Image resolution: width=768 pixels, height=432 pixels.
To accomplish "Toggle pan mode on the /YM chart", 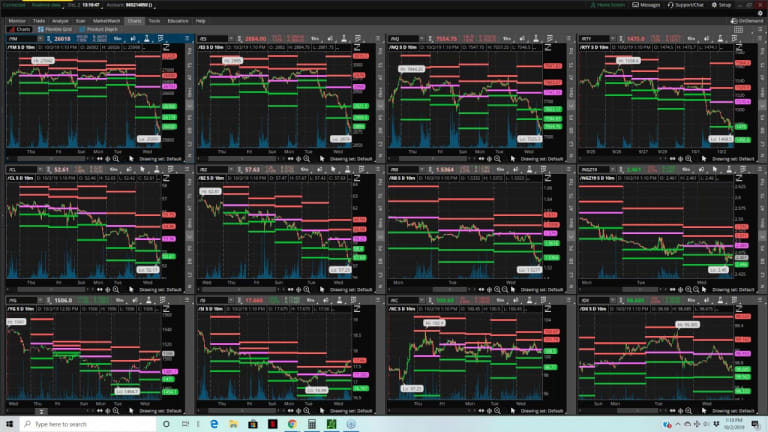I will click(x=99, y=159).
